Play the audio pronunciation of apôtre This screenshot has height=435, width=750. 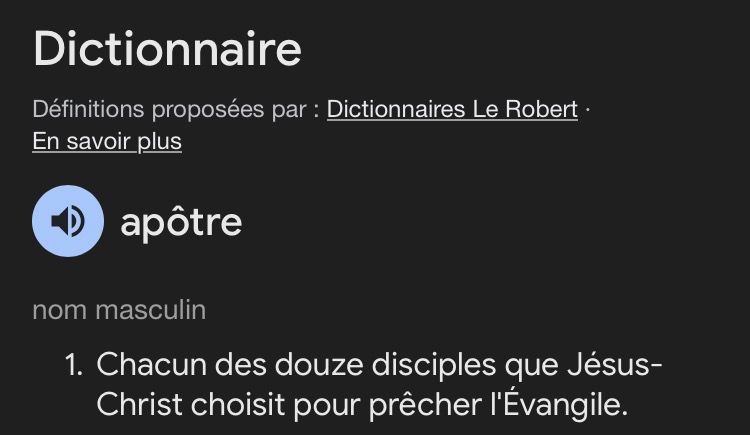click(68, 221)
